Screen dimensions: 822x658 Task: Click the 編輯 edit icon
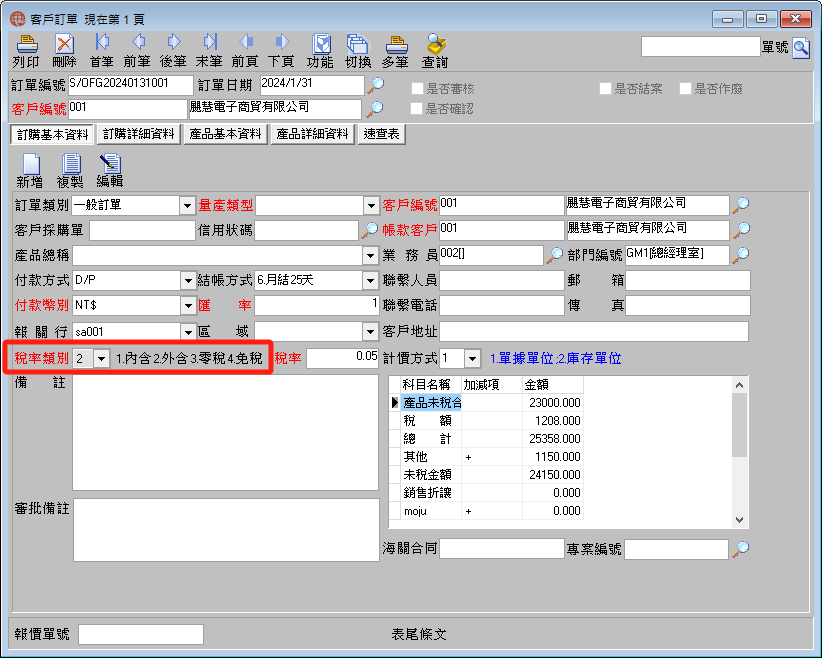tap(110, 171)
